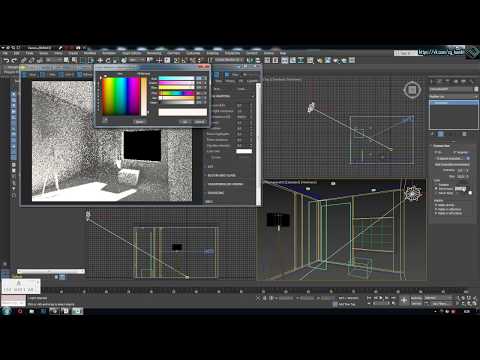Click the white color swatch in the light settings panel
This screenshot has height=360, width=480.
click(x=244, y=151)
